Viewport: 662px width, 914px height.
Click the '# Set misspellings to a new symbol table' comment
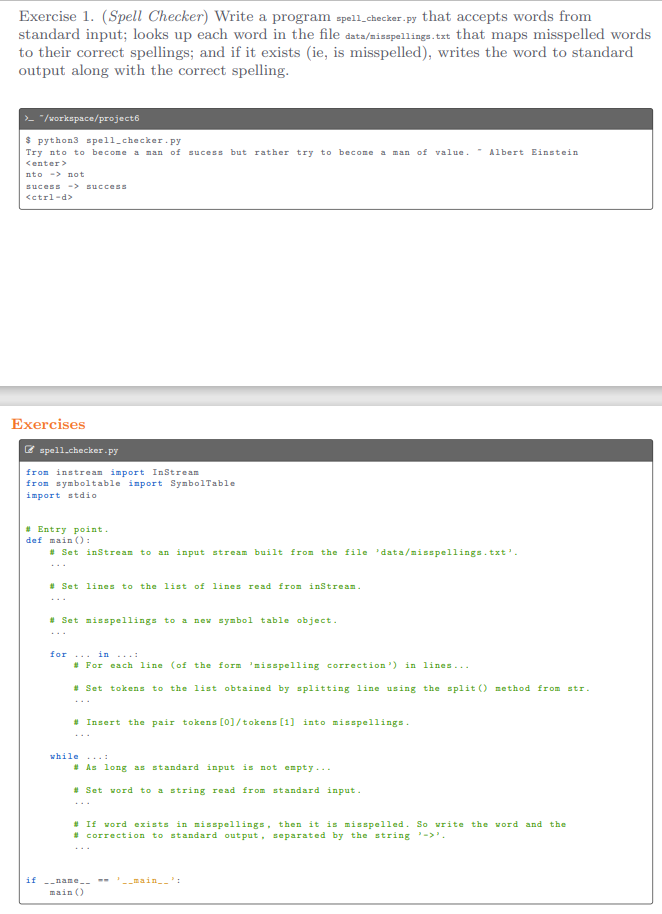point(193,620)
